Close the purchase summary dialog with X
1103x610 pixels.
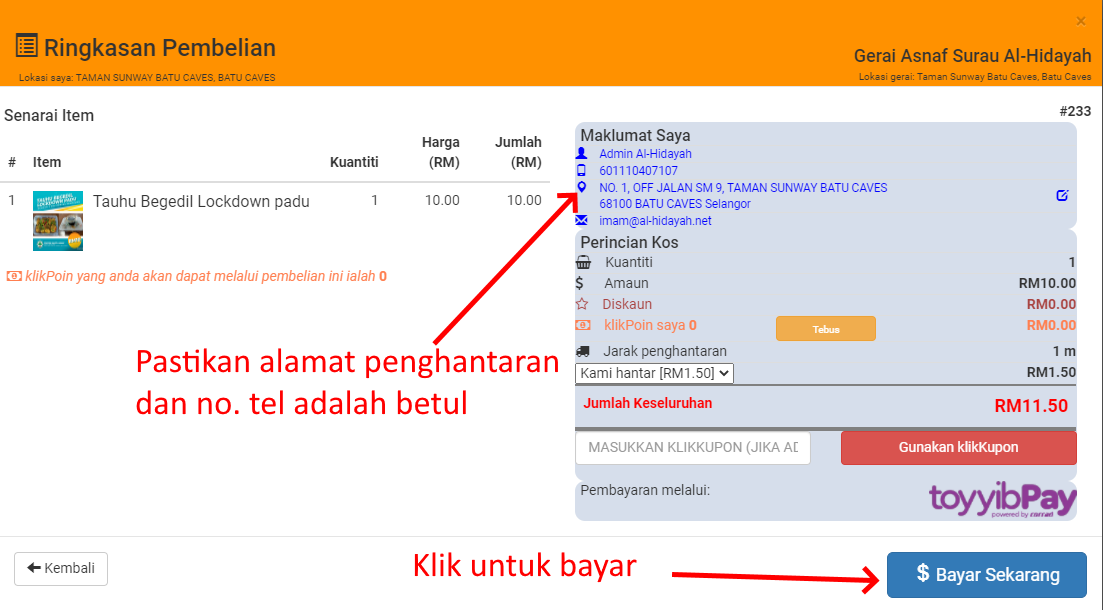pos(1080,21)
